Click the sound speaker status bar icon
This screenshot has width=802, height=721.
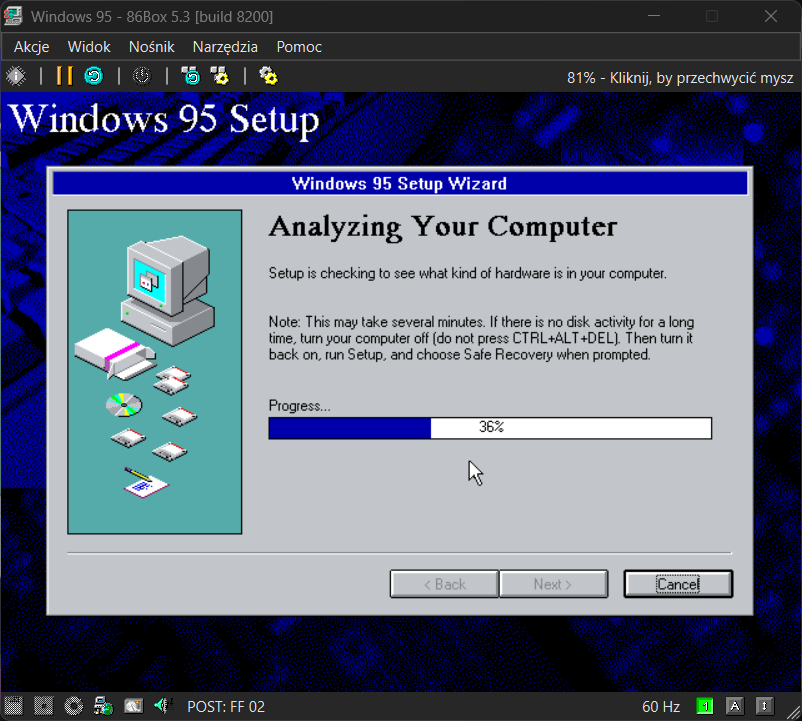[x=162, y=707]
